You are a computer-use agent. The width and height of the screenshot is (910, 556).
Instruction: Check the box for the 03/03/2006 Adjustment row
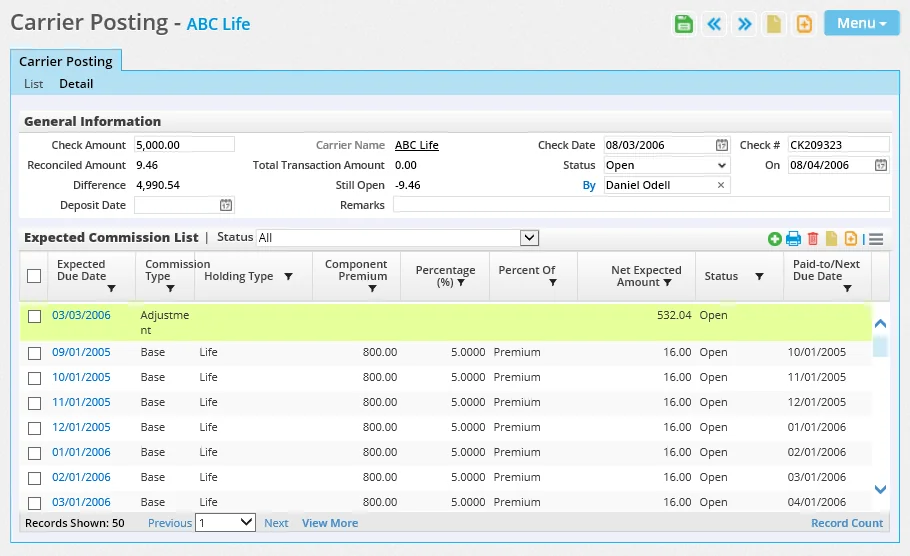coord(35,316)
